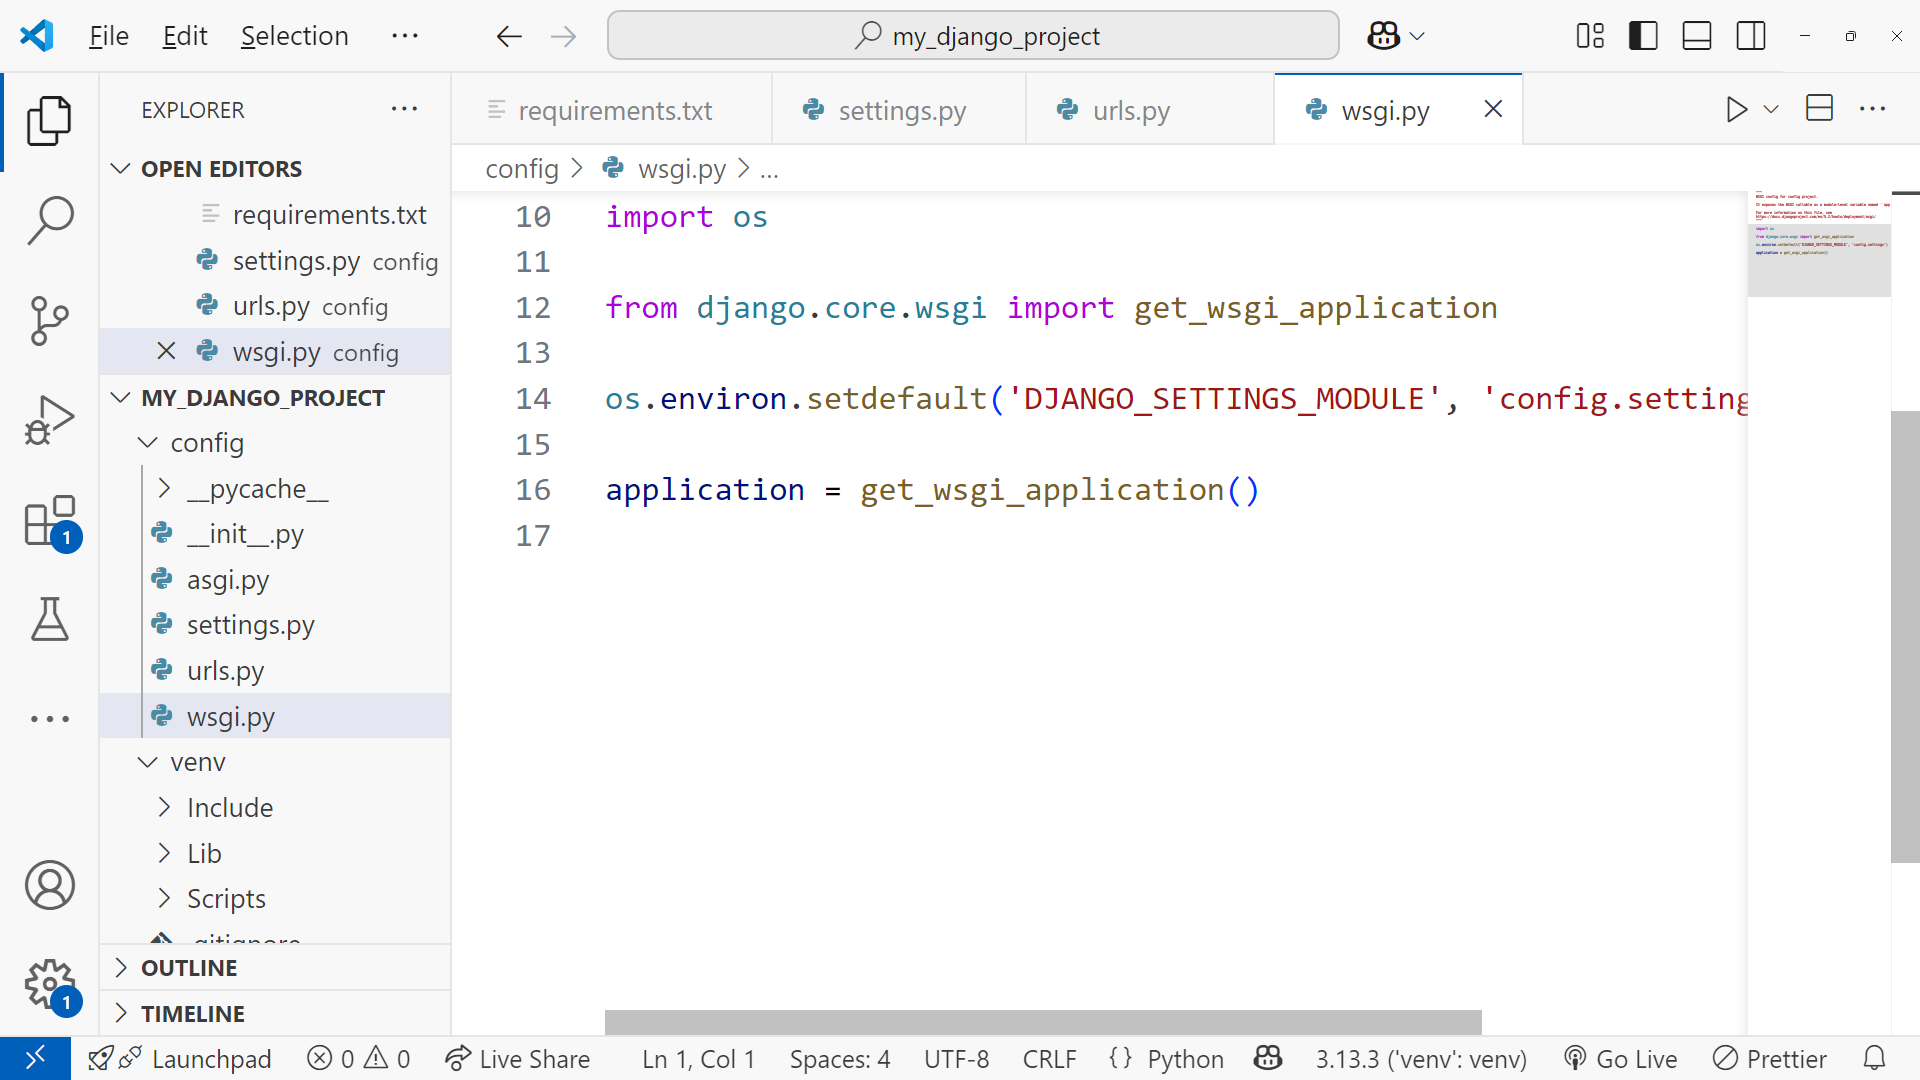Image resolution: width=1920 pixels, height=1080 pixels.
Task: Open the Run and Debug view
Action: pos(49,420)
